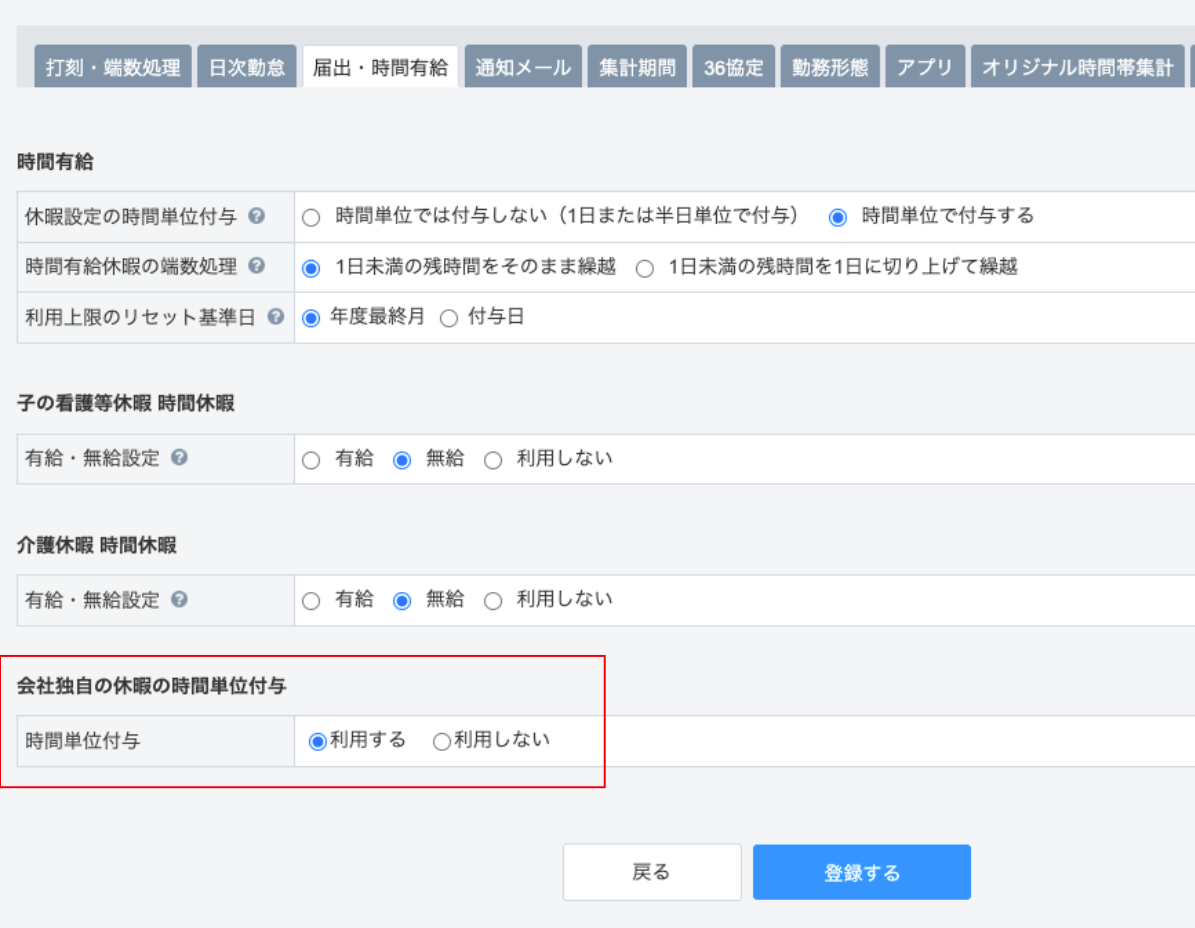
Task: Open the 打刻・端数処理 tab
Action: pos(113,68)
